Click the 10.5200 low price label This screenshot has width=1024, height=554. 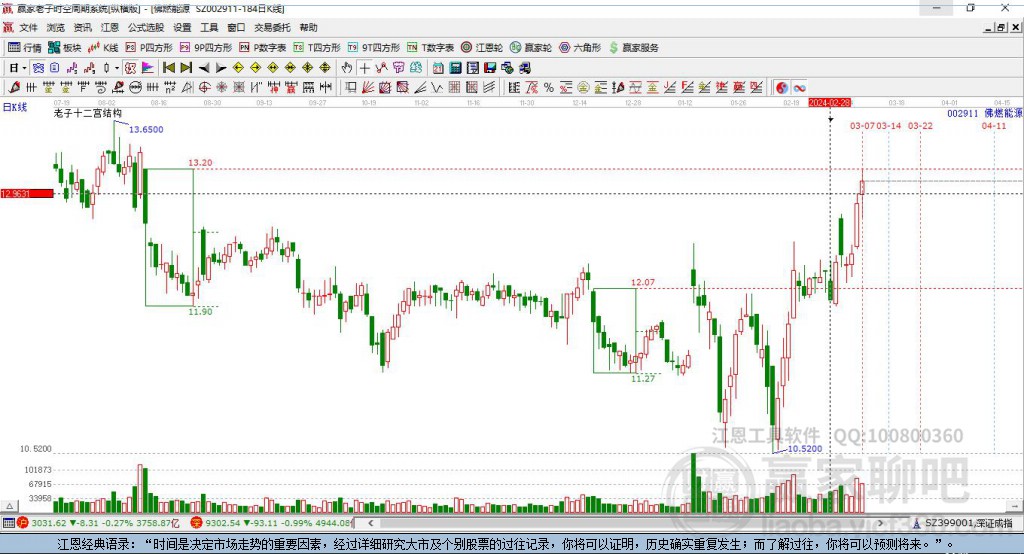[805, 449]
